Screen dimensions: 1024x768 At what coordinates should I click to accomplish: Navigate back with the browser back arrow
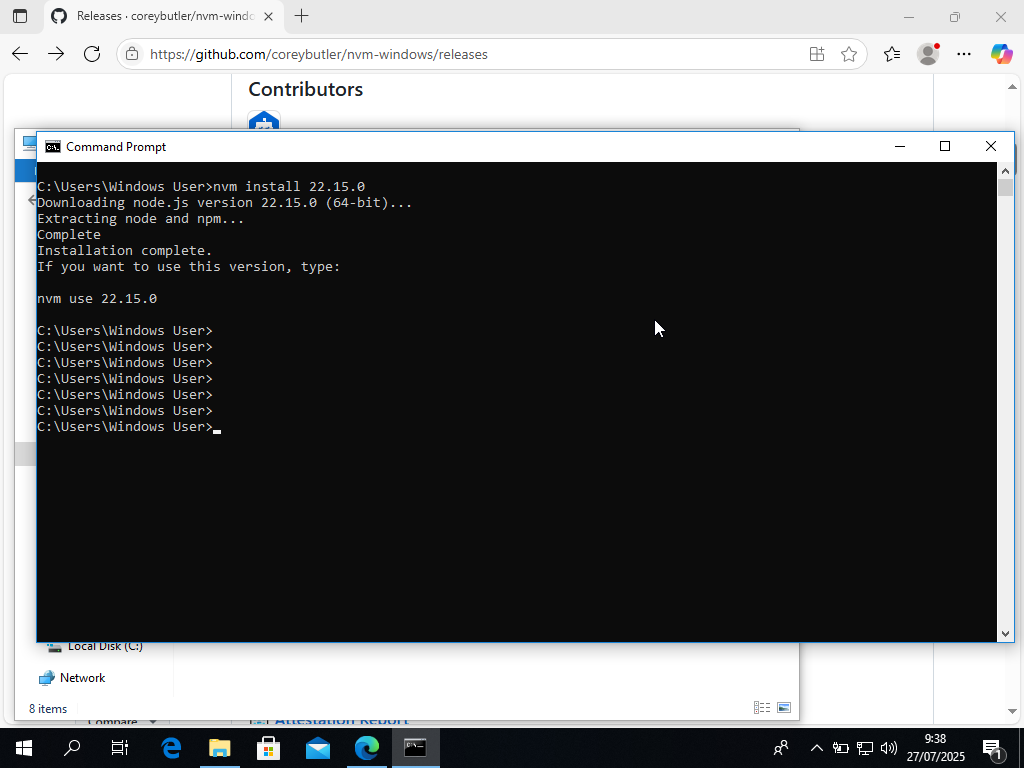tap(20, 54)
